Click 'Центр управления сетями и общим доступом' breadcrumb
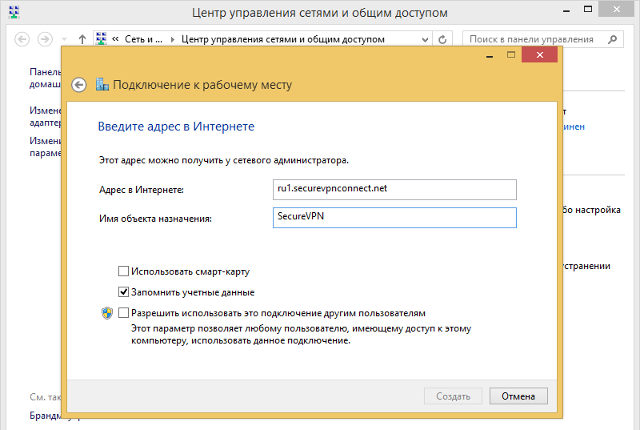This screenshot has height=430, width=640. pos(282,40)
